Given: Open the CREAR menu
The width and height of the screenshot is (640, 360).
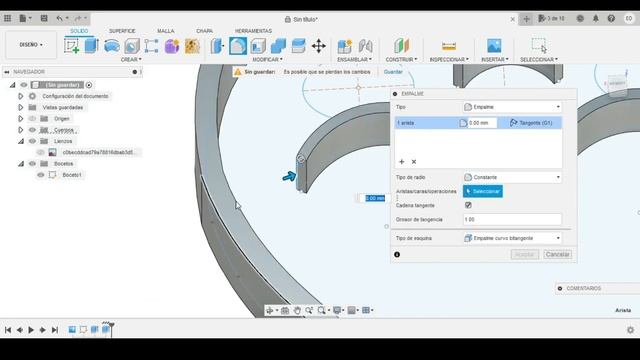Looking at the screenshot, I should (x=131, y=60).
